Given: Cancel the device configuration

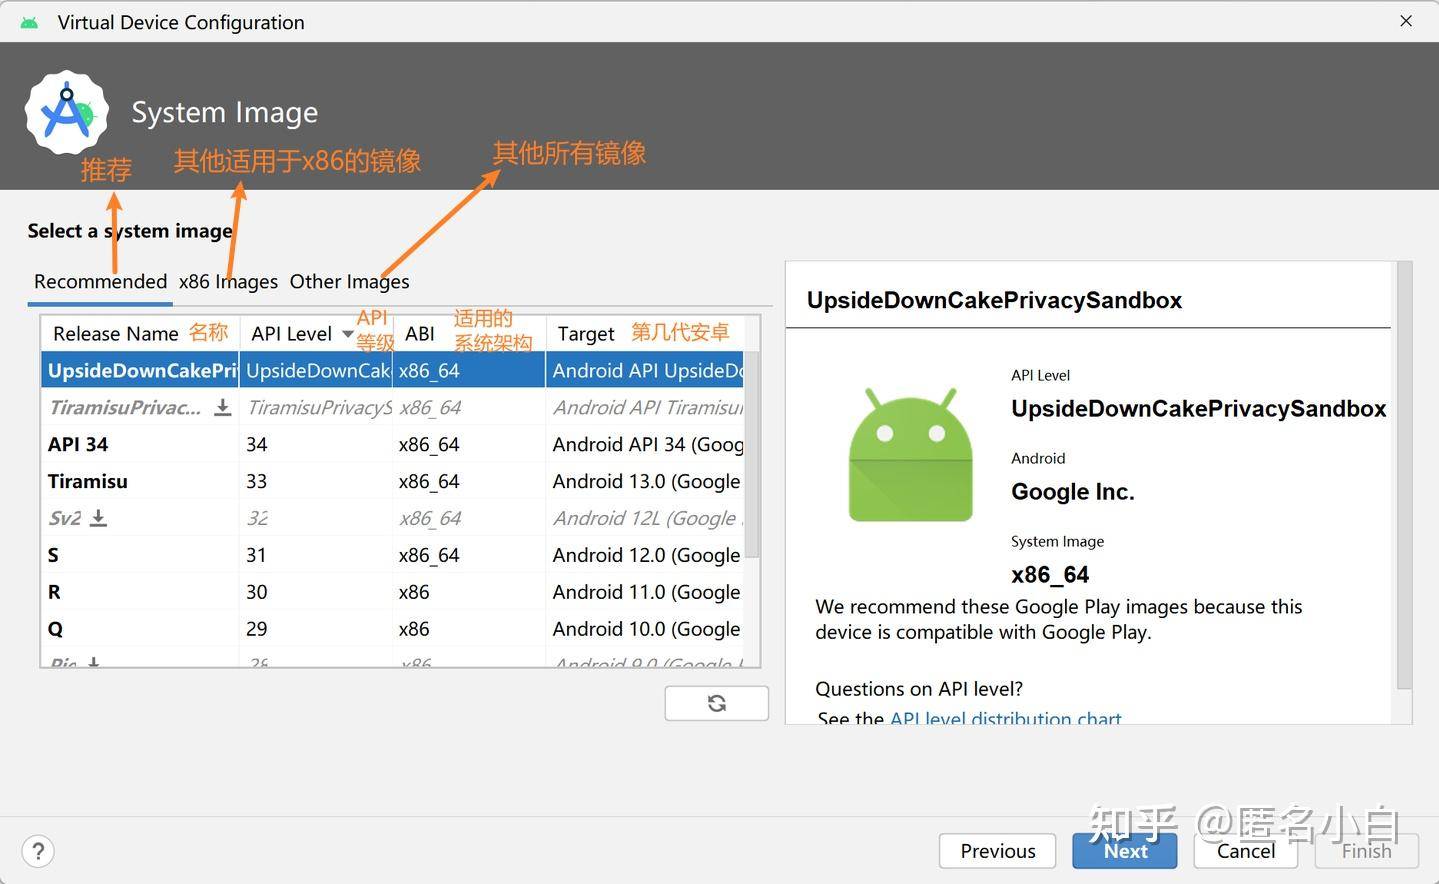Looking at the screenshot, I should pyautogui.click(x=1245, y=851).
